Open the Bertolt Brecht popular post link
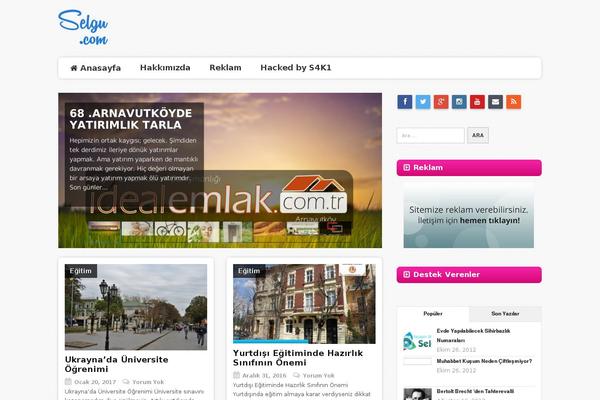 [475, 391]
